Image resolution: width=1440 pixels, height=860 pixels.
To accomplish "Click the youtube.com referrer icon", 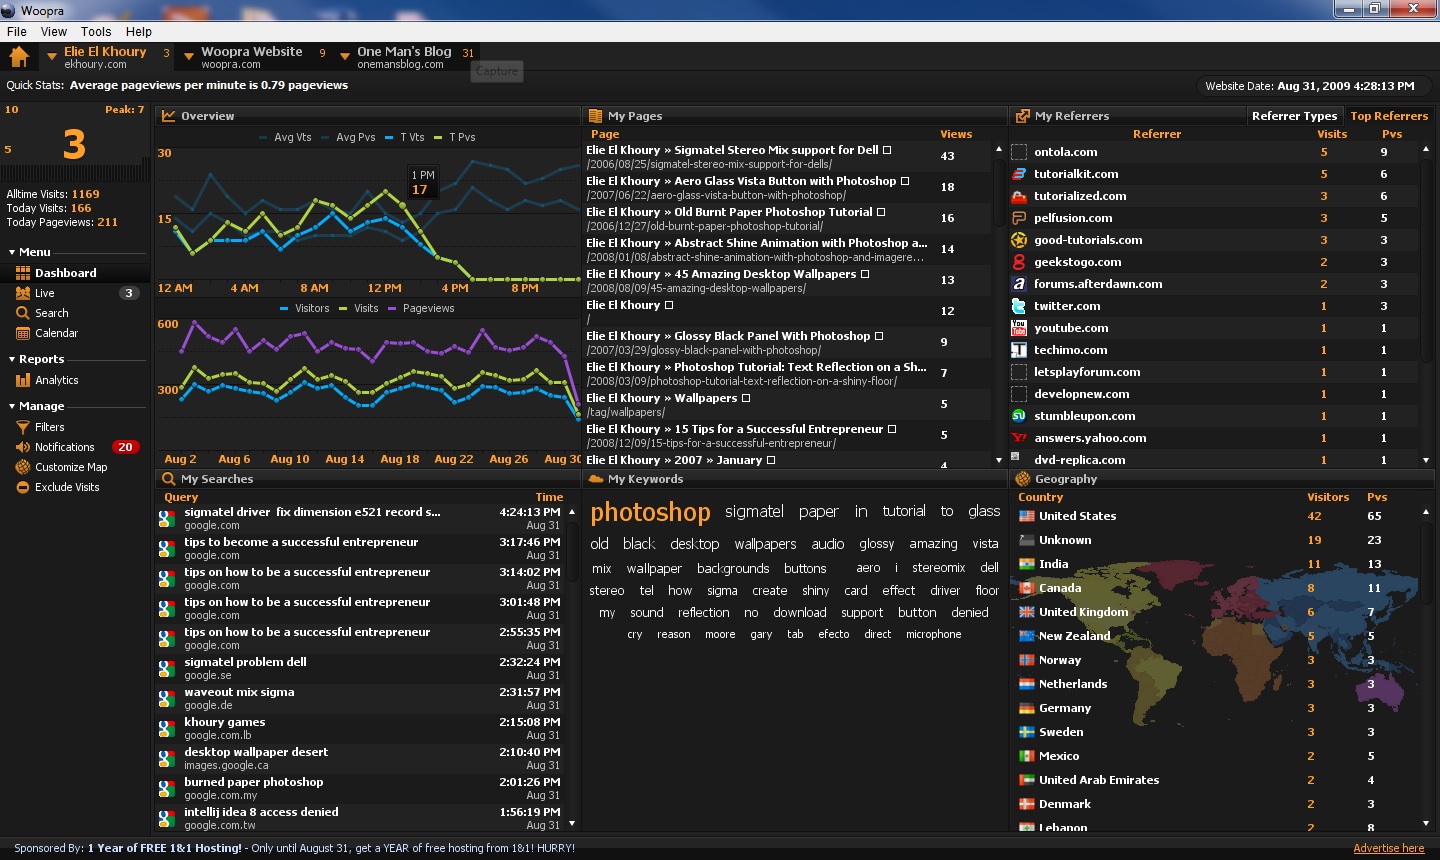I will 1019,328.
